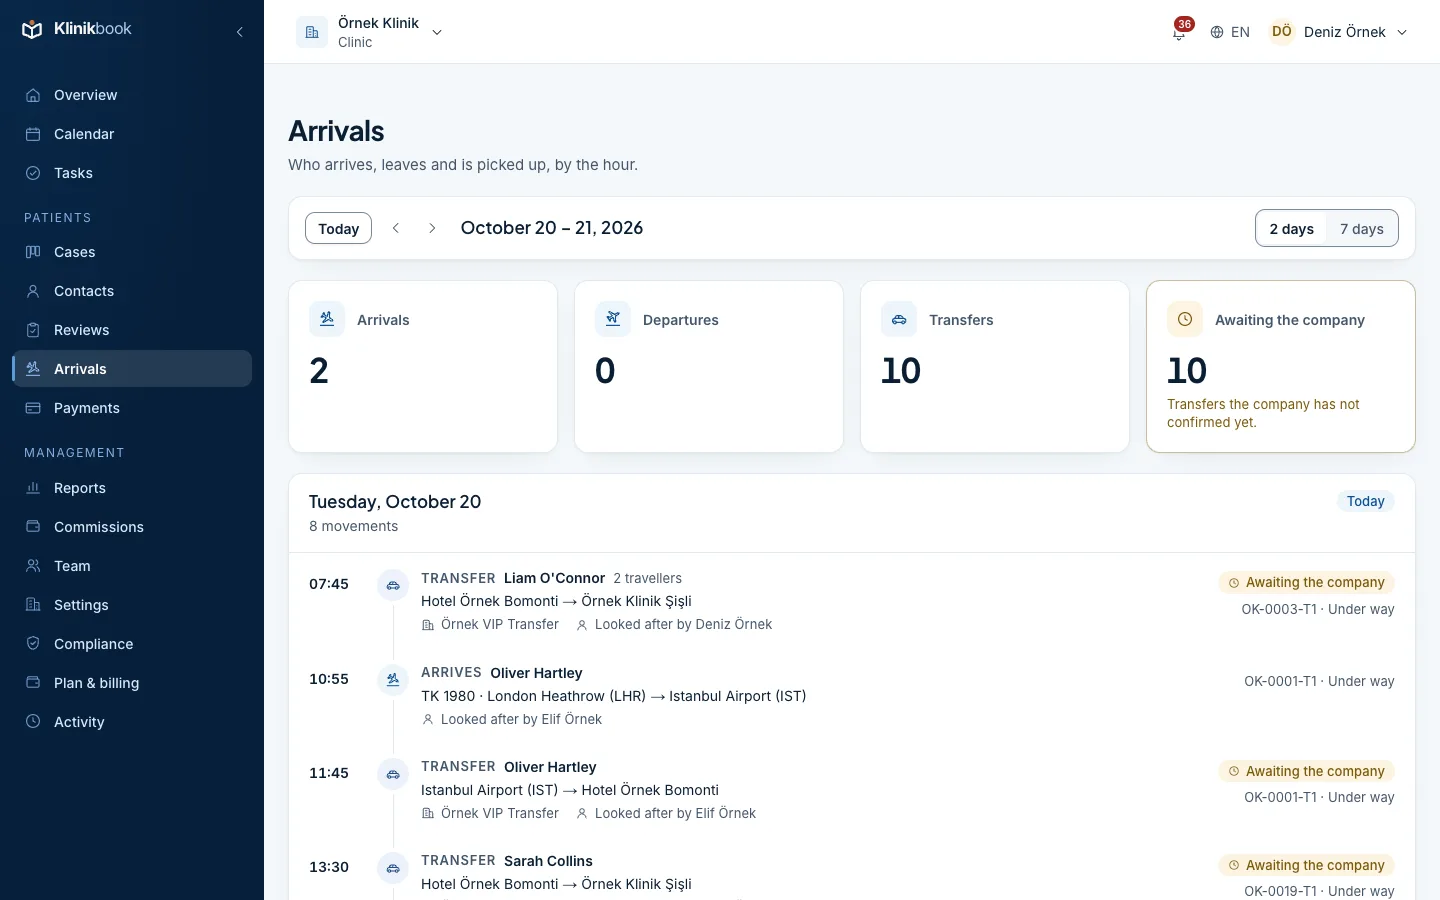Click the Plan & billing icon
1440x900 pixels.
[33, 683]
